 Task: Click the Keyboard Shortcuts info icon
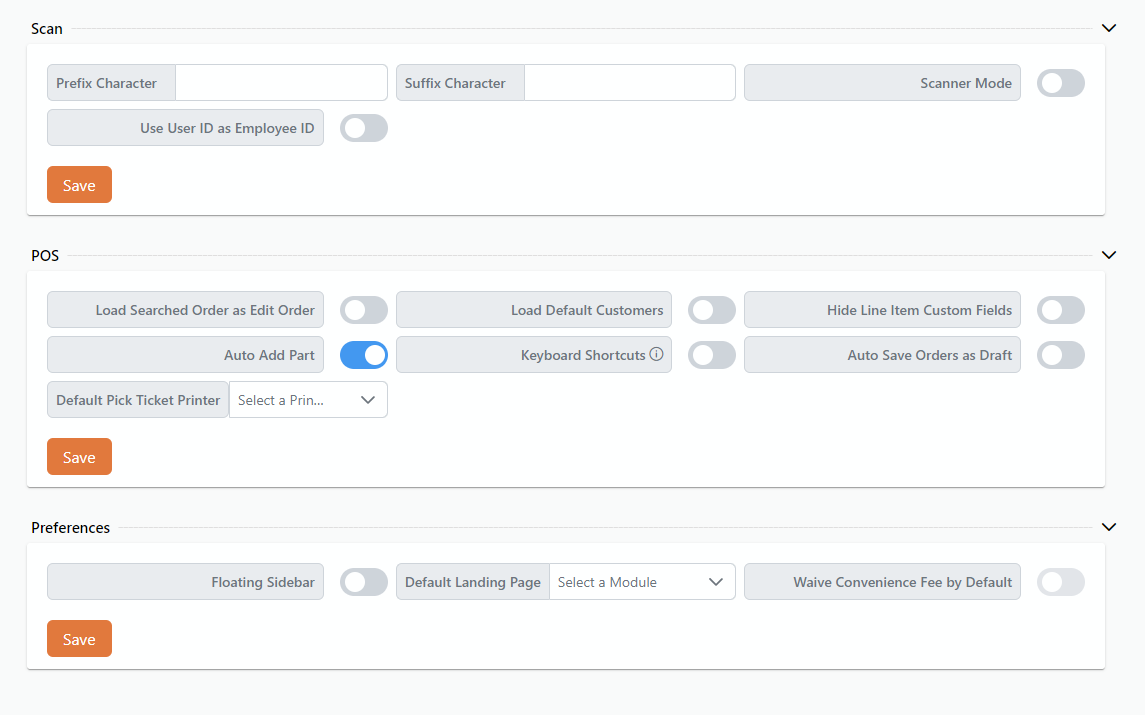[657, 354]
